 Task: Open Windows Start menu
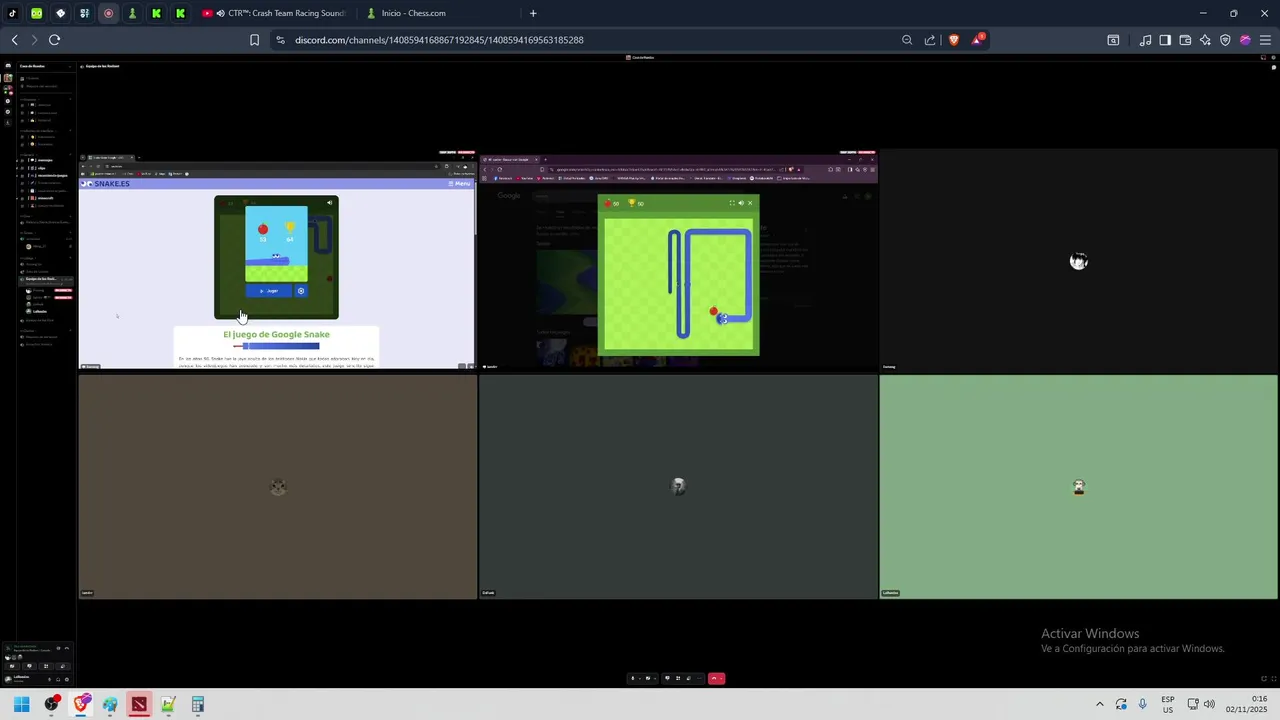point(21,705)
